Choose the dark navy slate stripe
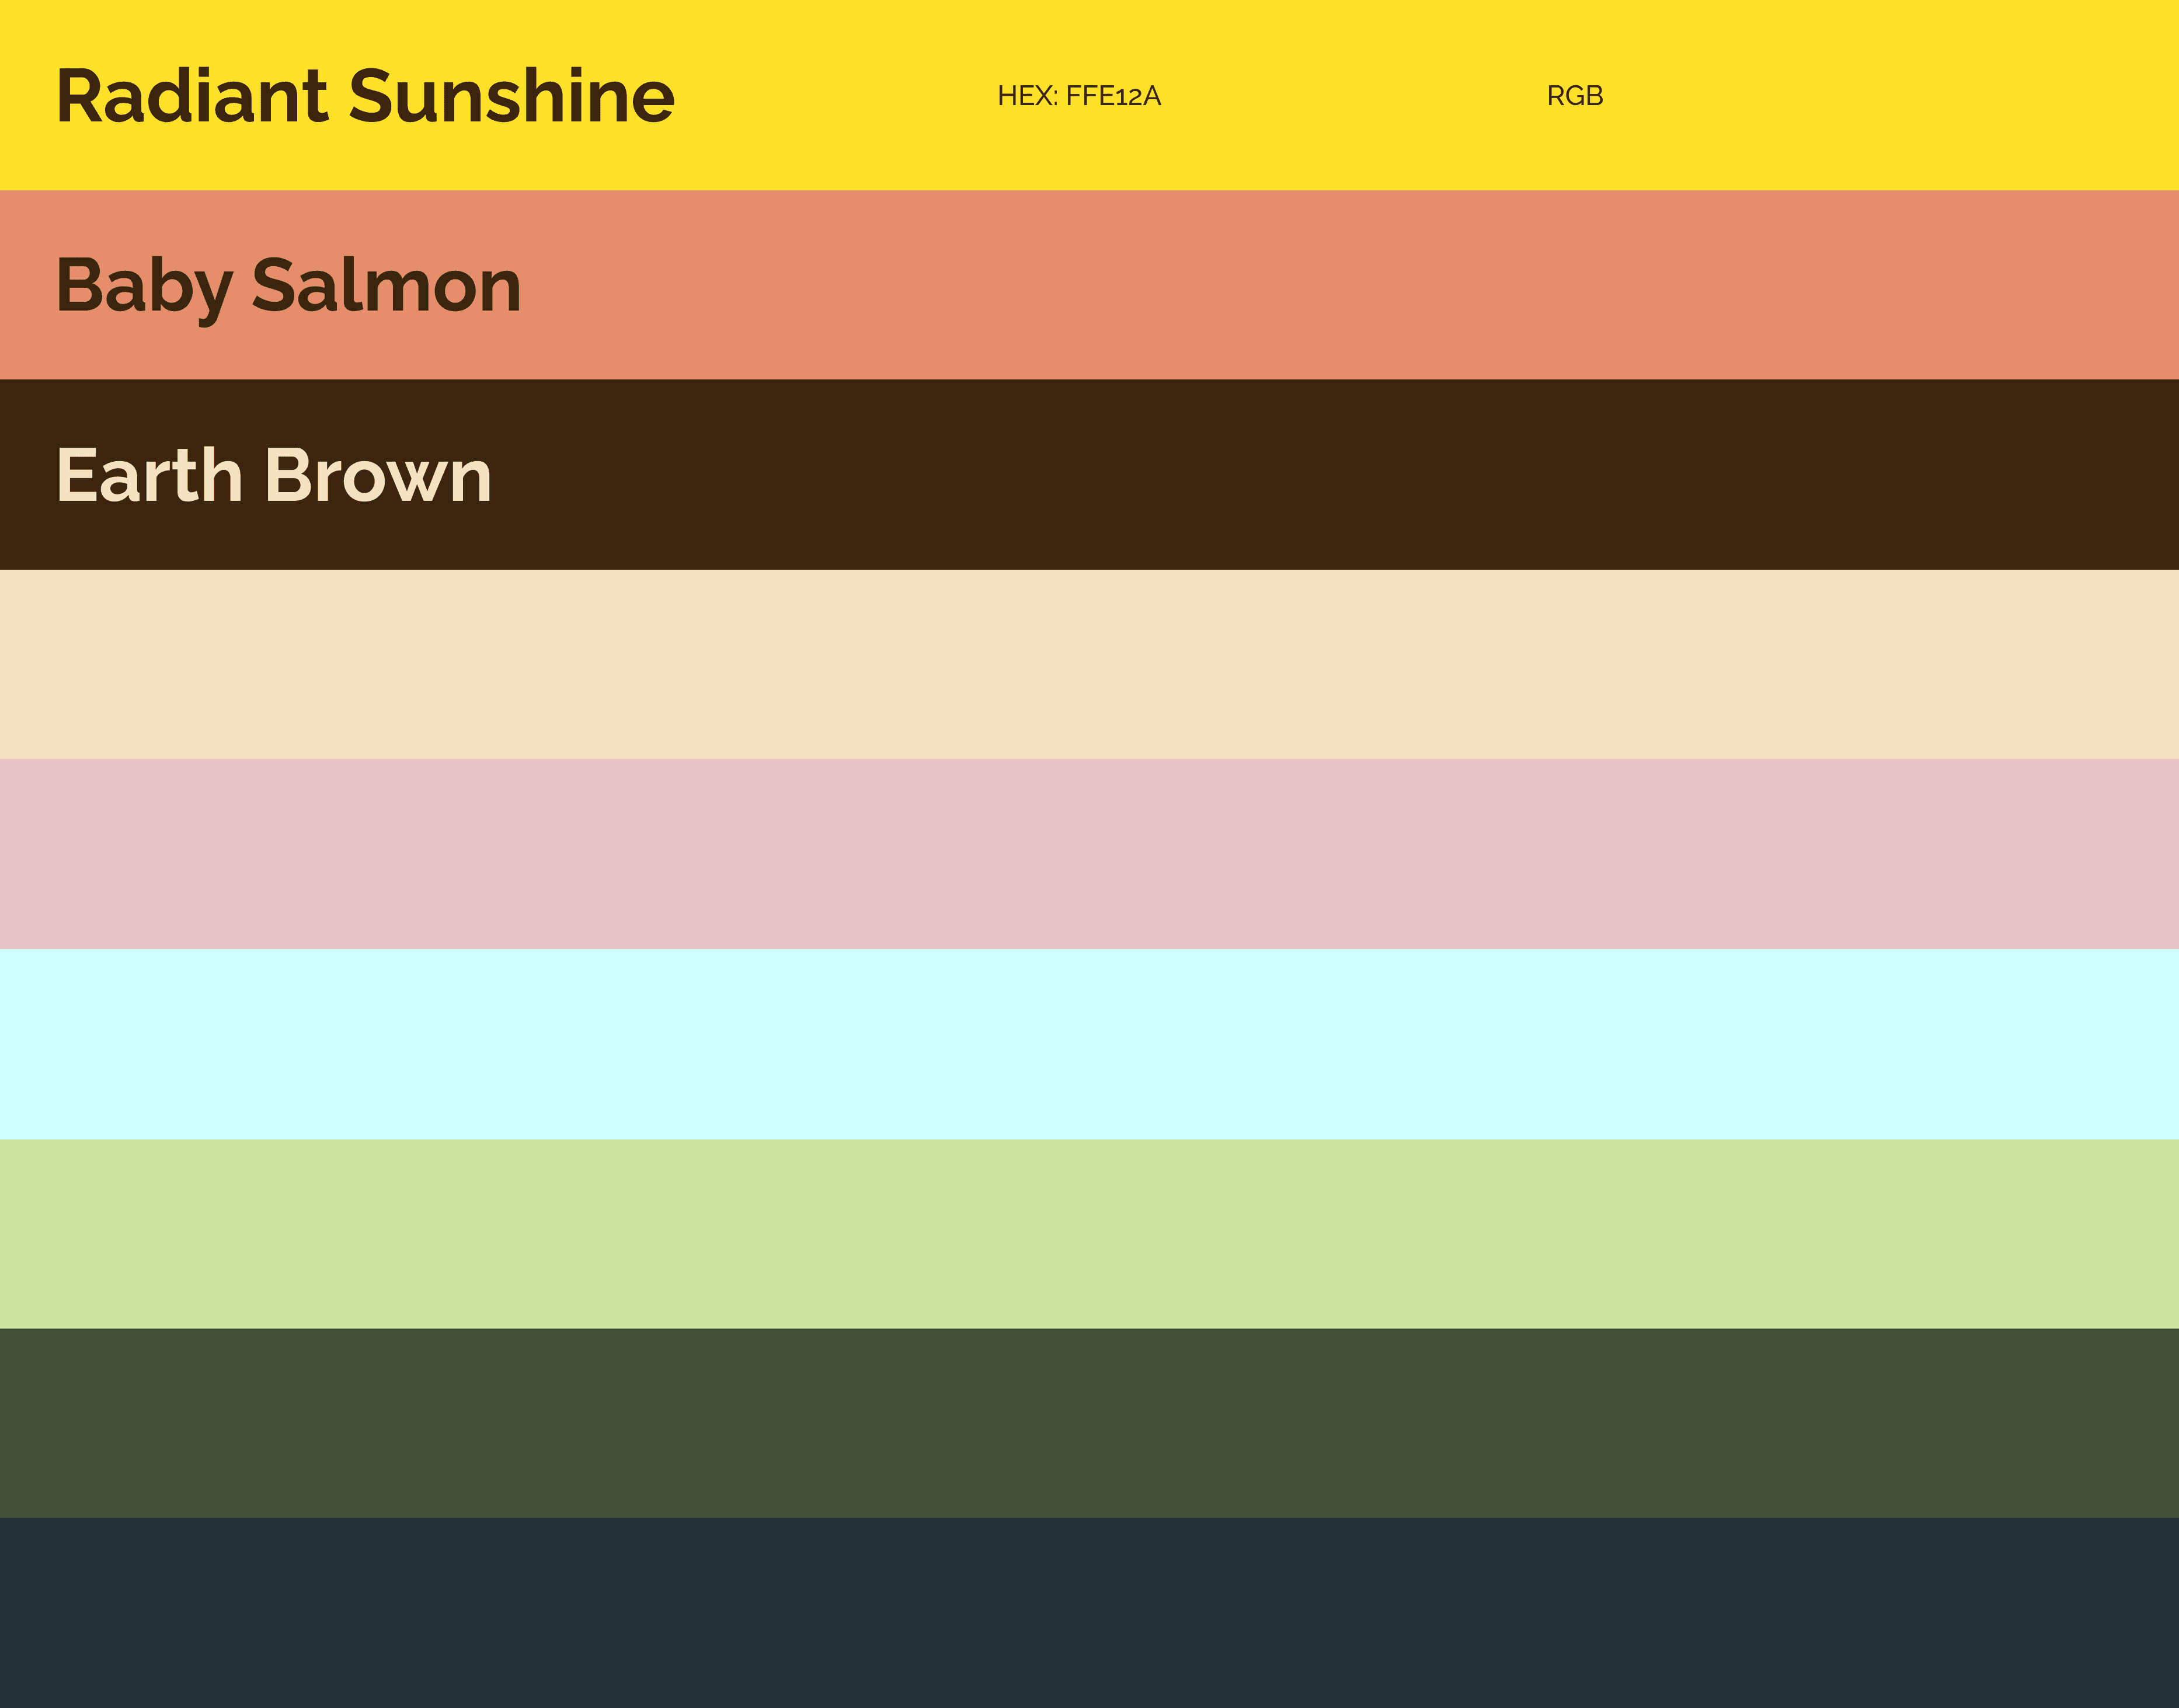This screenshot has width=2179, height=1708. [x=1089, y=1612]
